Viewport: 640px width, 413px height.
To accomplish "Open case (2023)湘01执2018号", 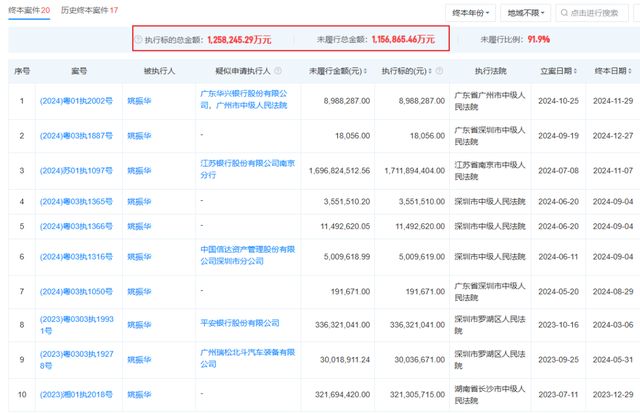I will (x=76, y=395).
